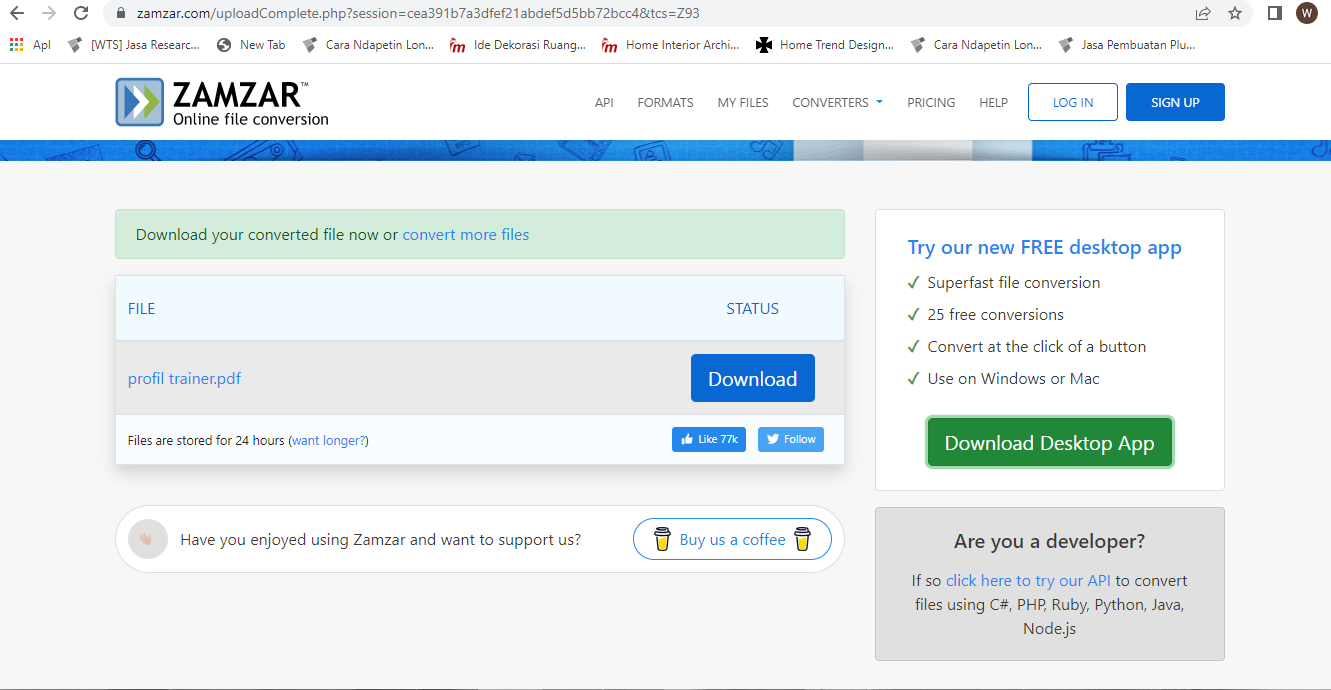Expand the CONVERTERS dropdown

837,103
